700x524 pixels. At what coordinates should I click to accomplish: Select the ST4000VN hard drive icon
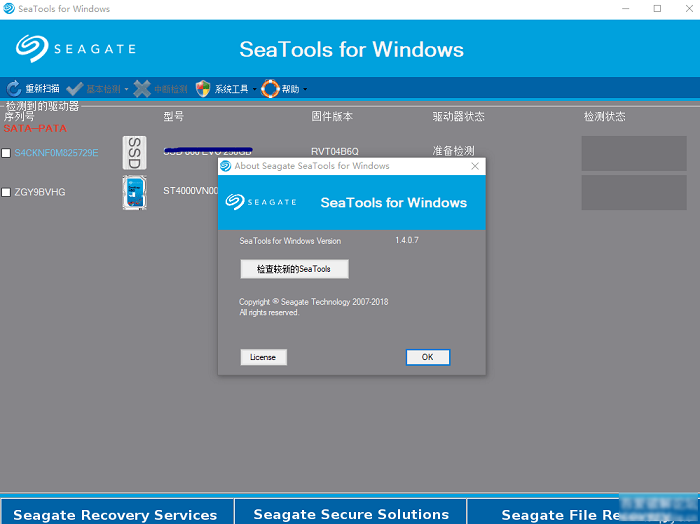pyautogui.click(x=134, y=192)
